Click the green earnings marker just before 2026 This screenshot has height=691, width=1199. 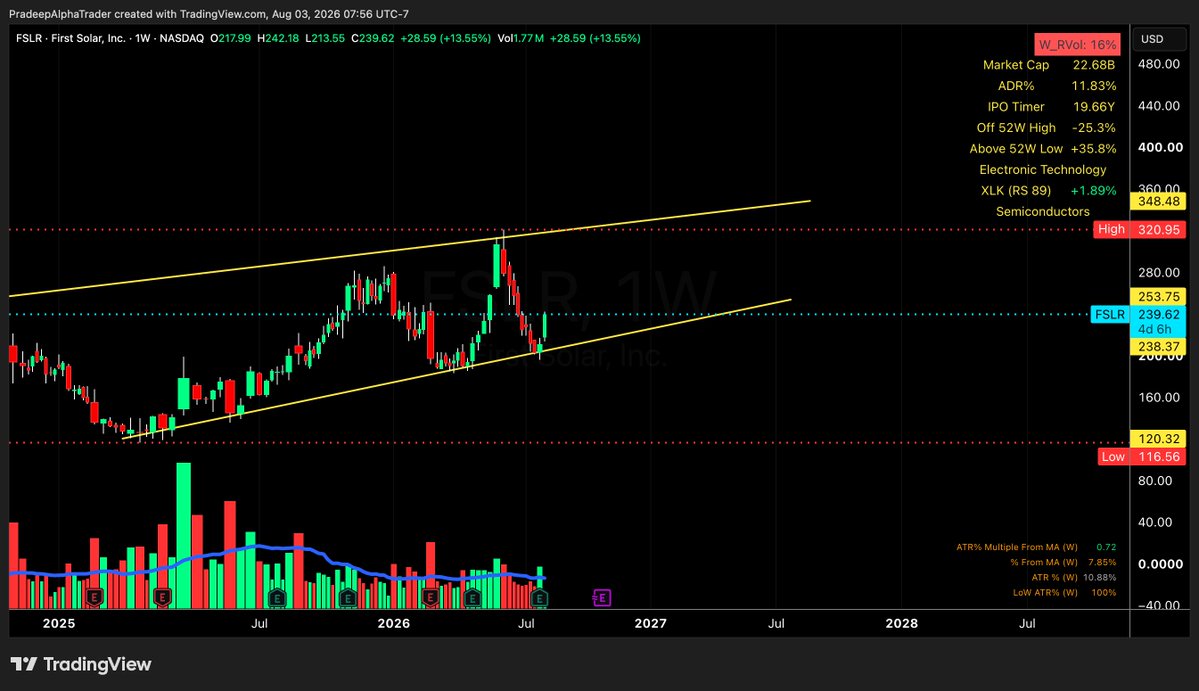click(348, 598)
